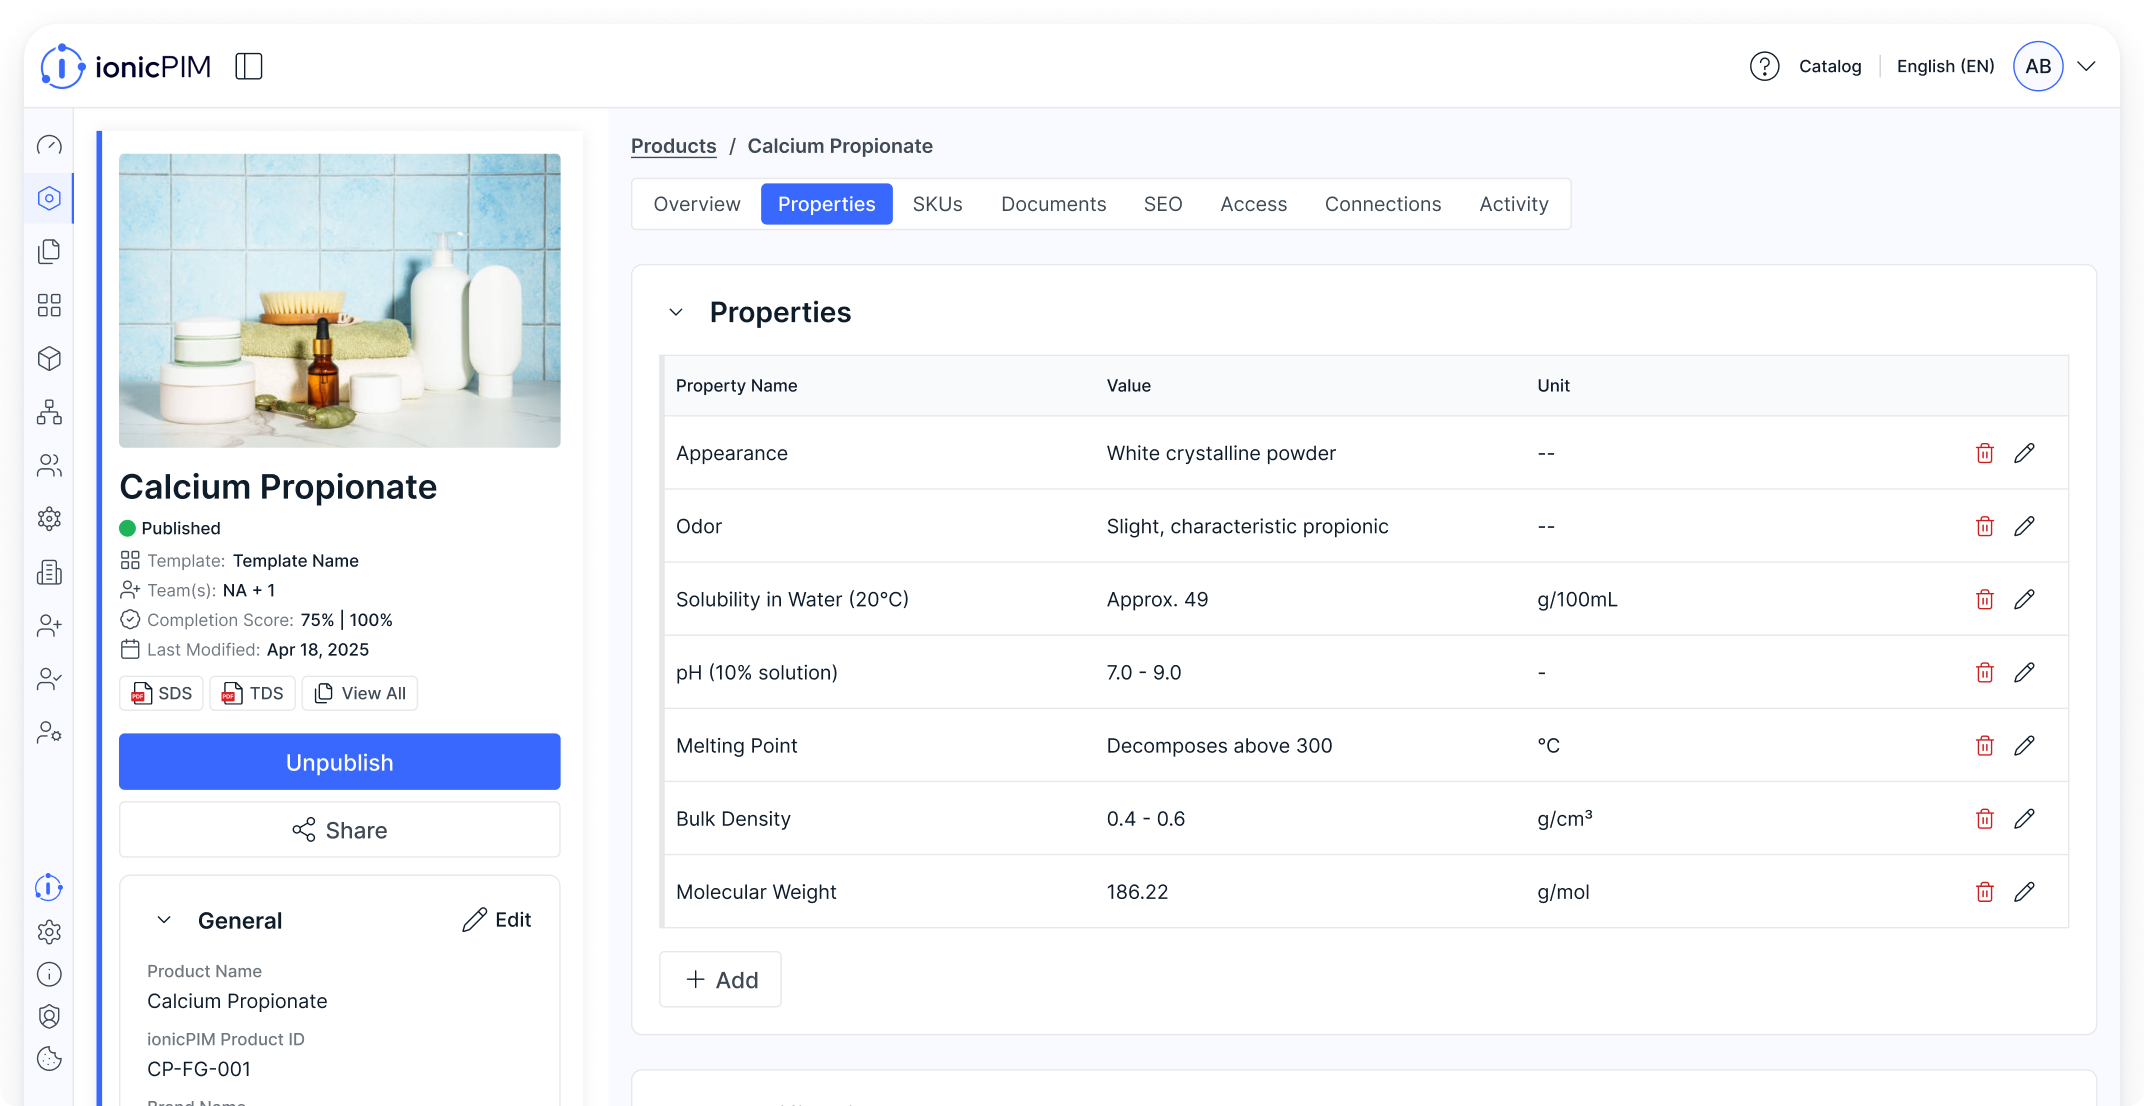
Task: Click the Unpublish button
Action: coord(339,762)
